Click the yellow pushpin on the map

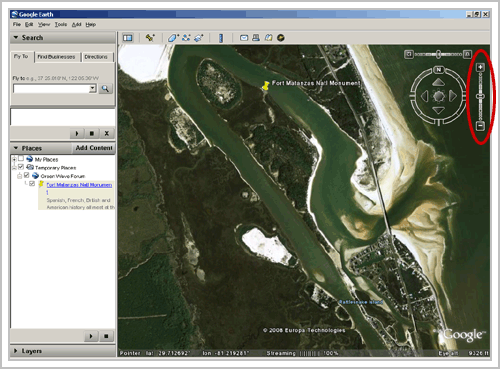pos(266,85)
